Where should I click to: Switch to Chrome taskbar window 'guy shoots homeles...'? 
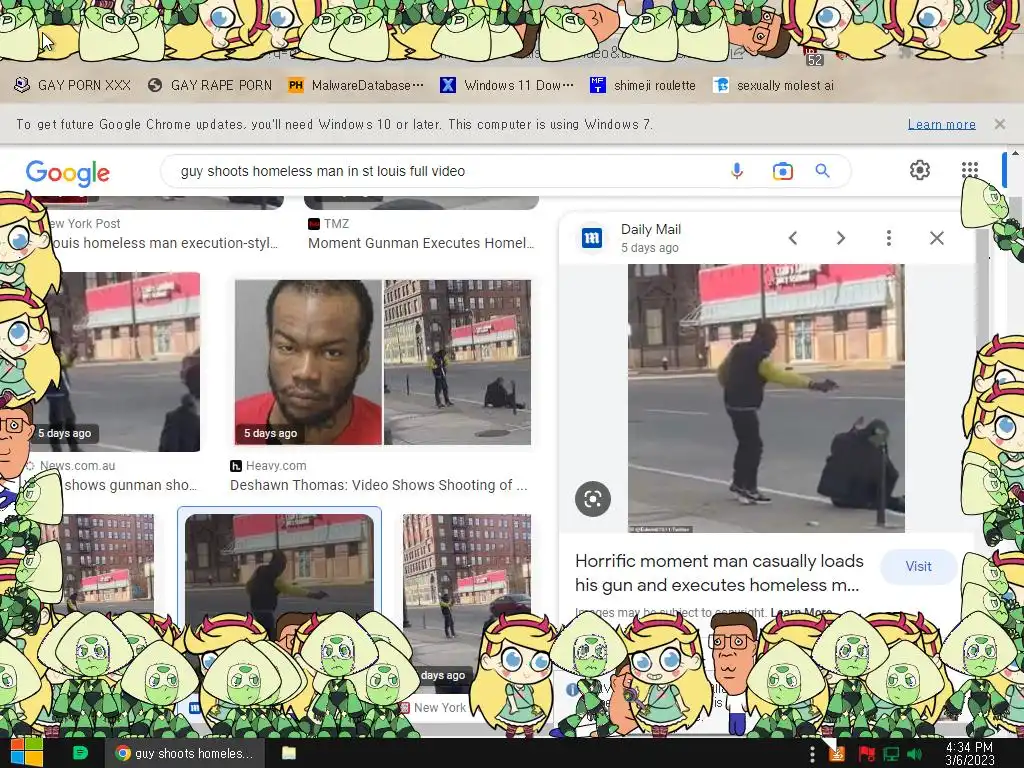185,753
